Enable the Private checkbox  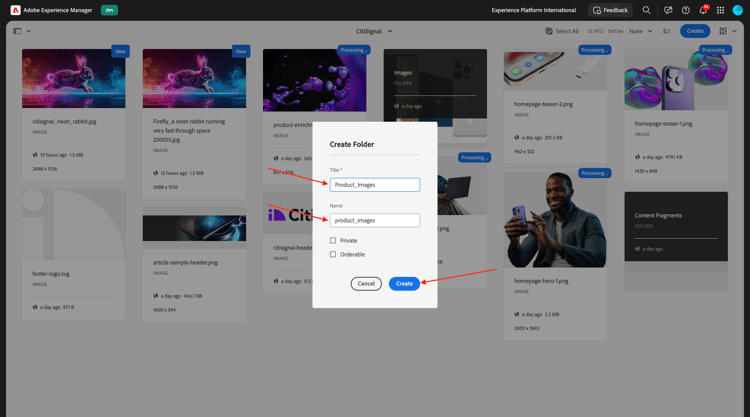tap(333, 241)
